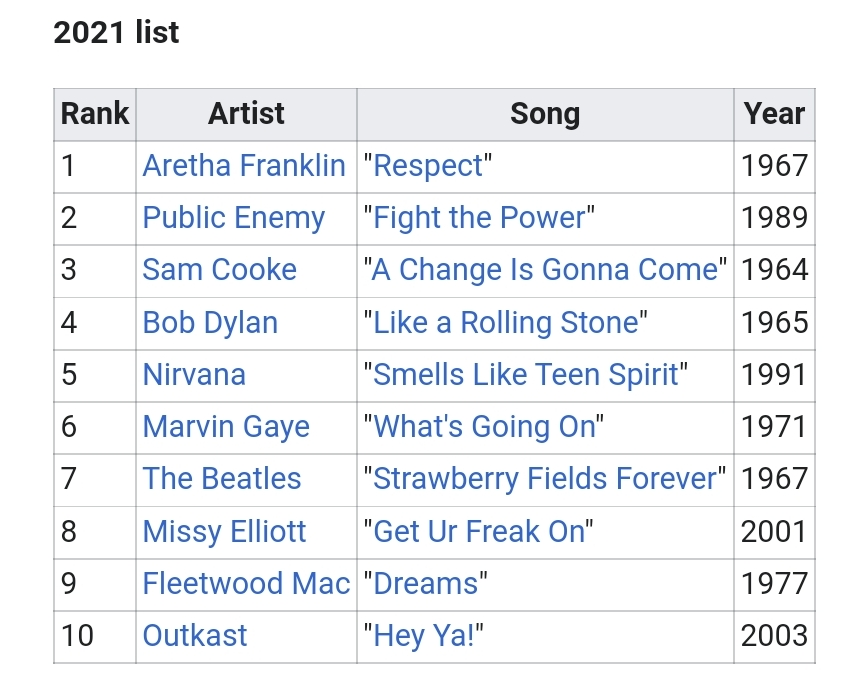Click the "What's Going On" link
852x692 pixels.
484,427
